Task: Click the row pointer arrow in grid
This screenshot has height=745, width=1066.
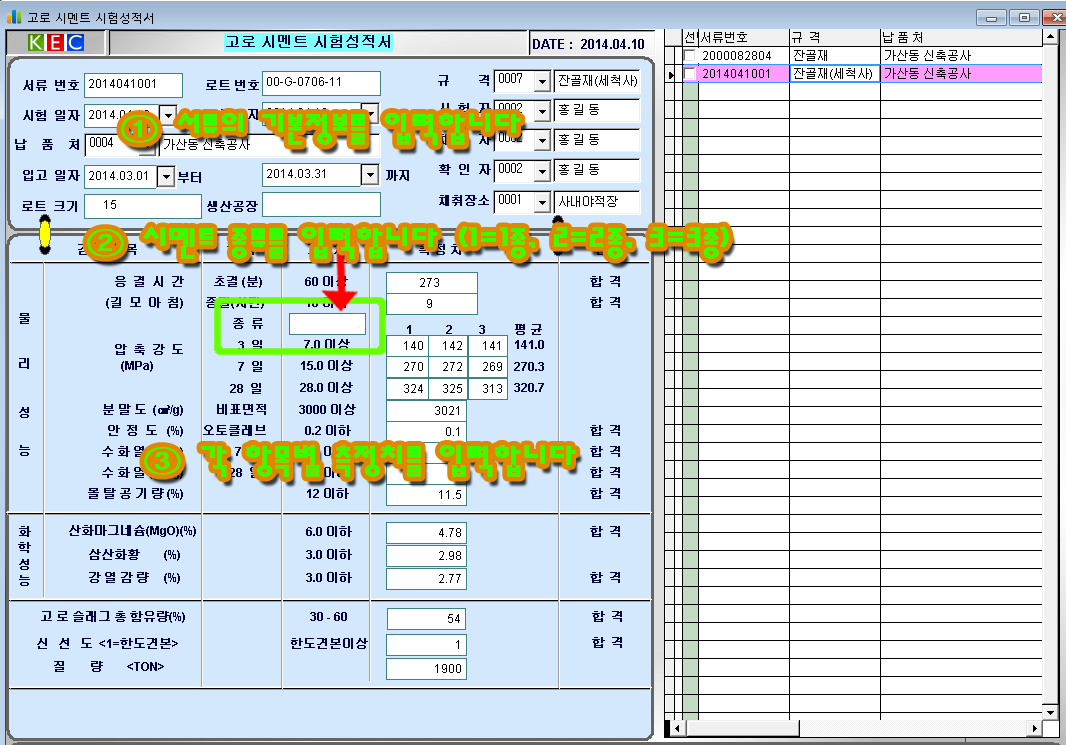Action: tap(671, 74)
